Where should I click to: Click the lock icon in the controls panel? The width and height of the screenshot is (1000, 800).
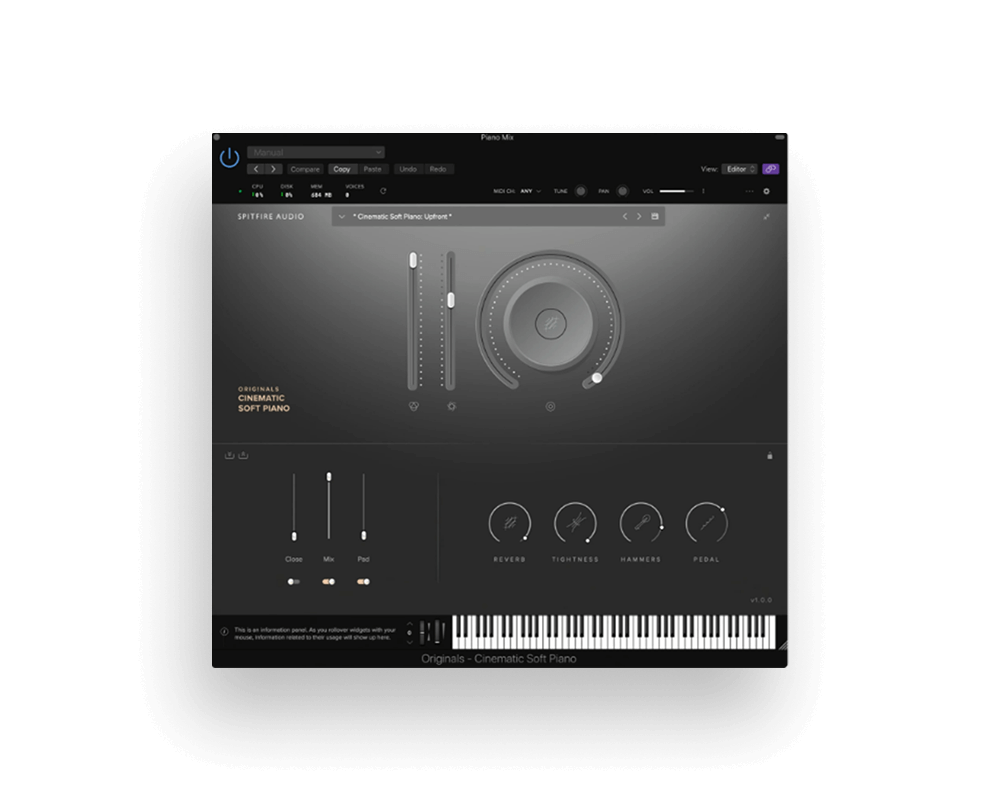[770, 456]
